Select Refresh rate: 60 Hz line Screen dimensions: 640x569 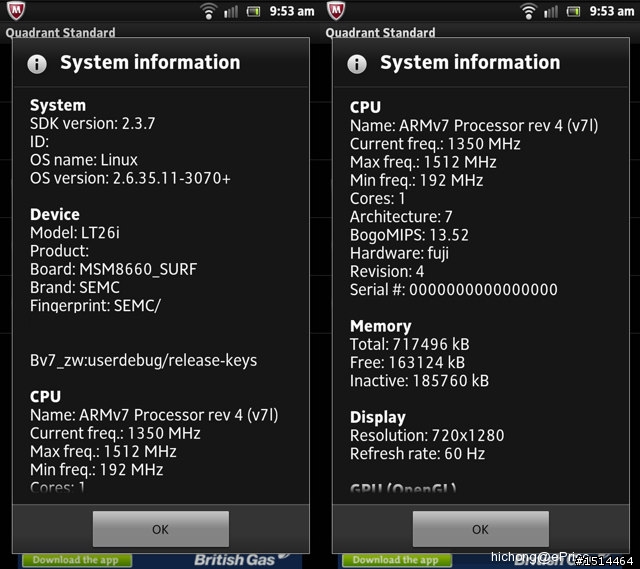click(418, 454)
